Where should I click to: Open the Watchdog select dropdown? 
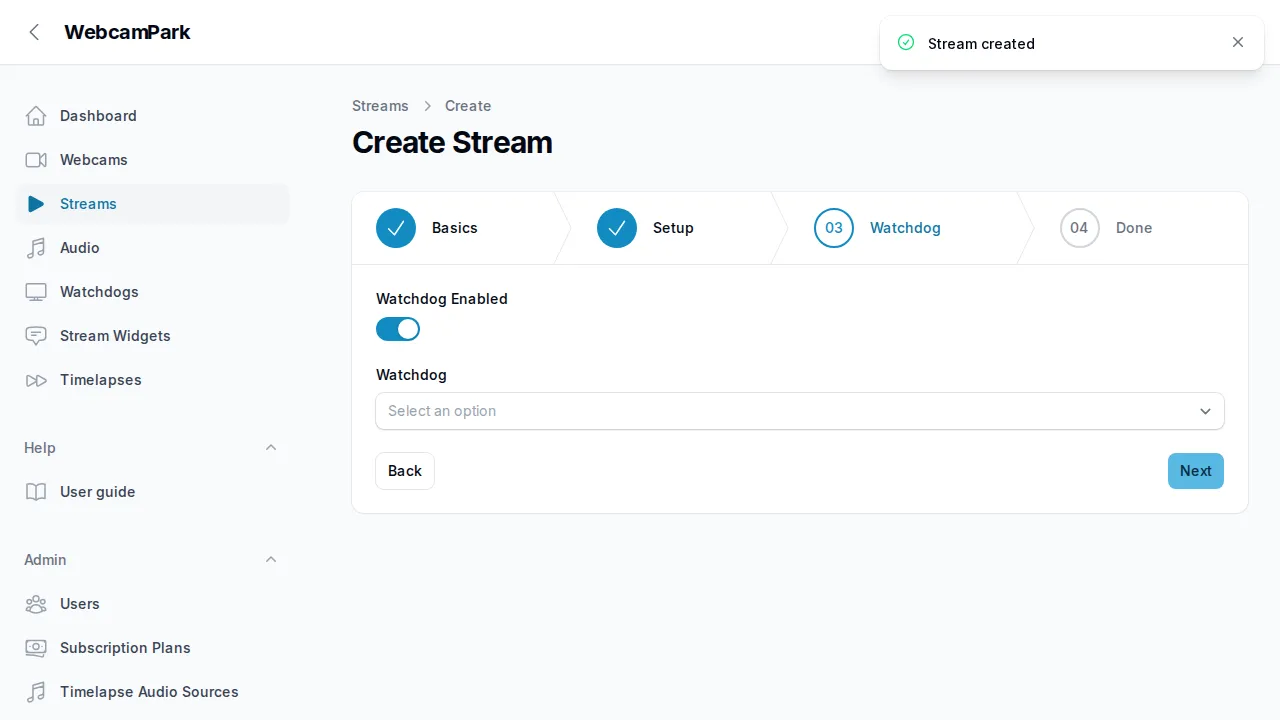click(x=800, y=411)
